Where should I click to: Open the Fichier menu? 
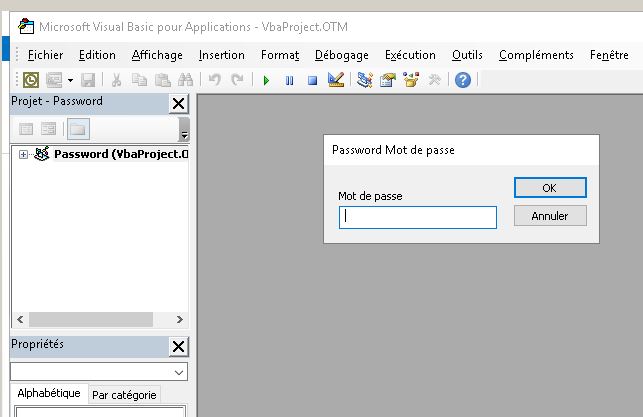[x=45, y=55]
